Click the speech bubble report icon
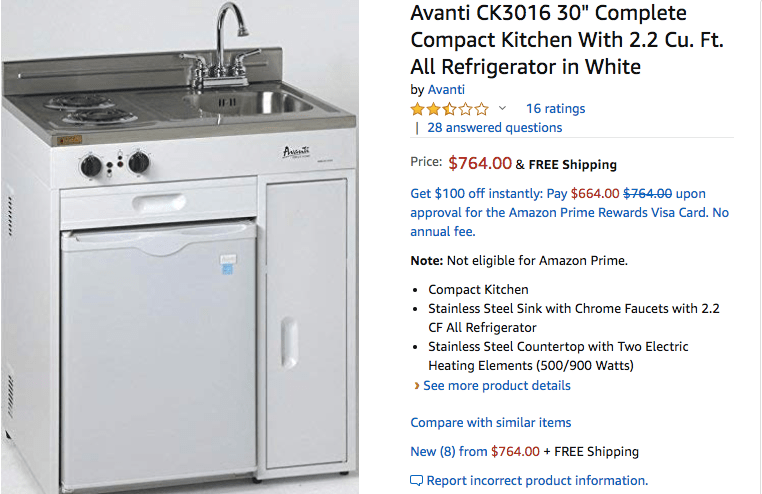The height and width of the screenshot is (494, 762). [x=416, y=480]
